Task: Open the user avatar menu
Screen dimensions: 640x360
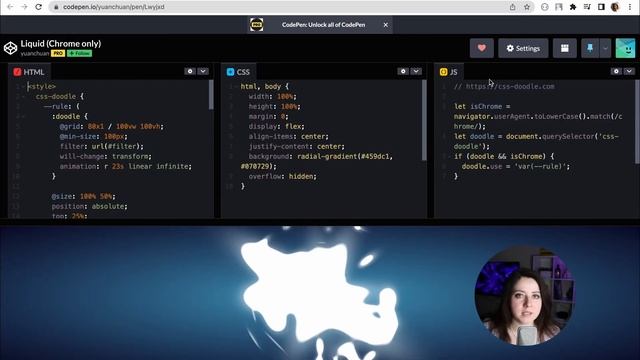Action: point(625,48)
